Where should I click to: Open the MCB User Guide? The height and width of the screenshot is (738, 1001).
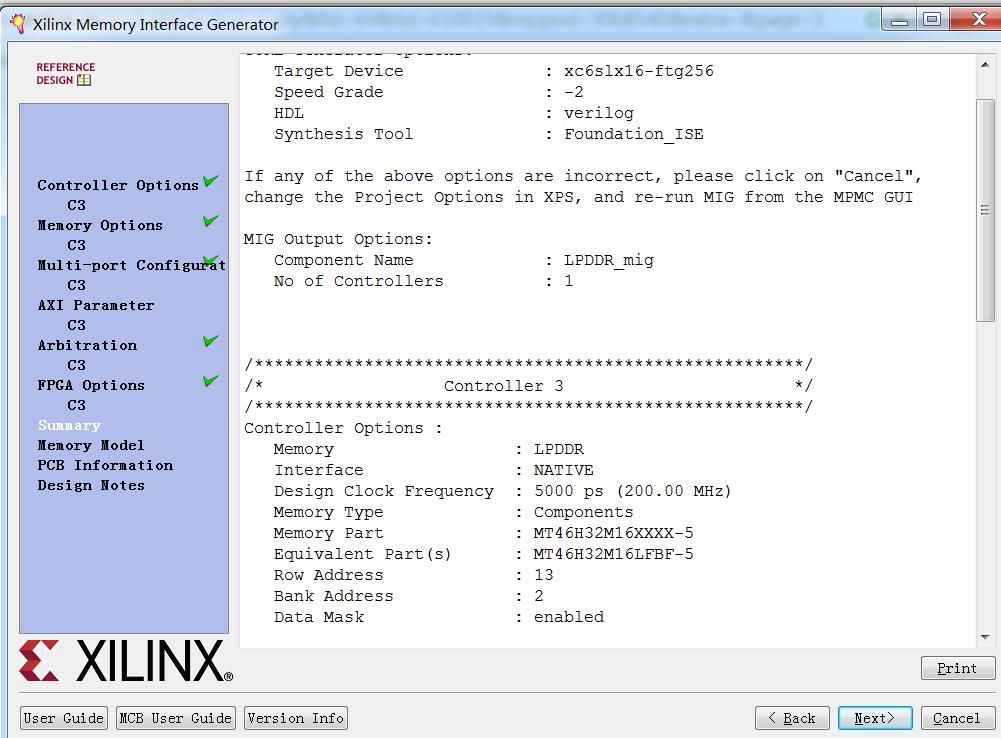pyautogui.click(x=176, y=718)
